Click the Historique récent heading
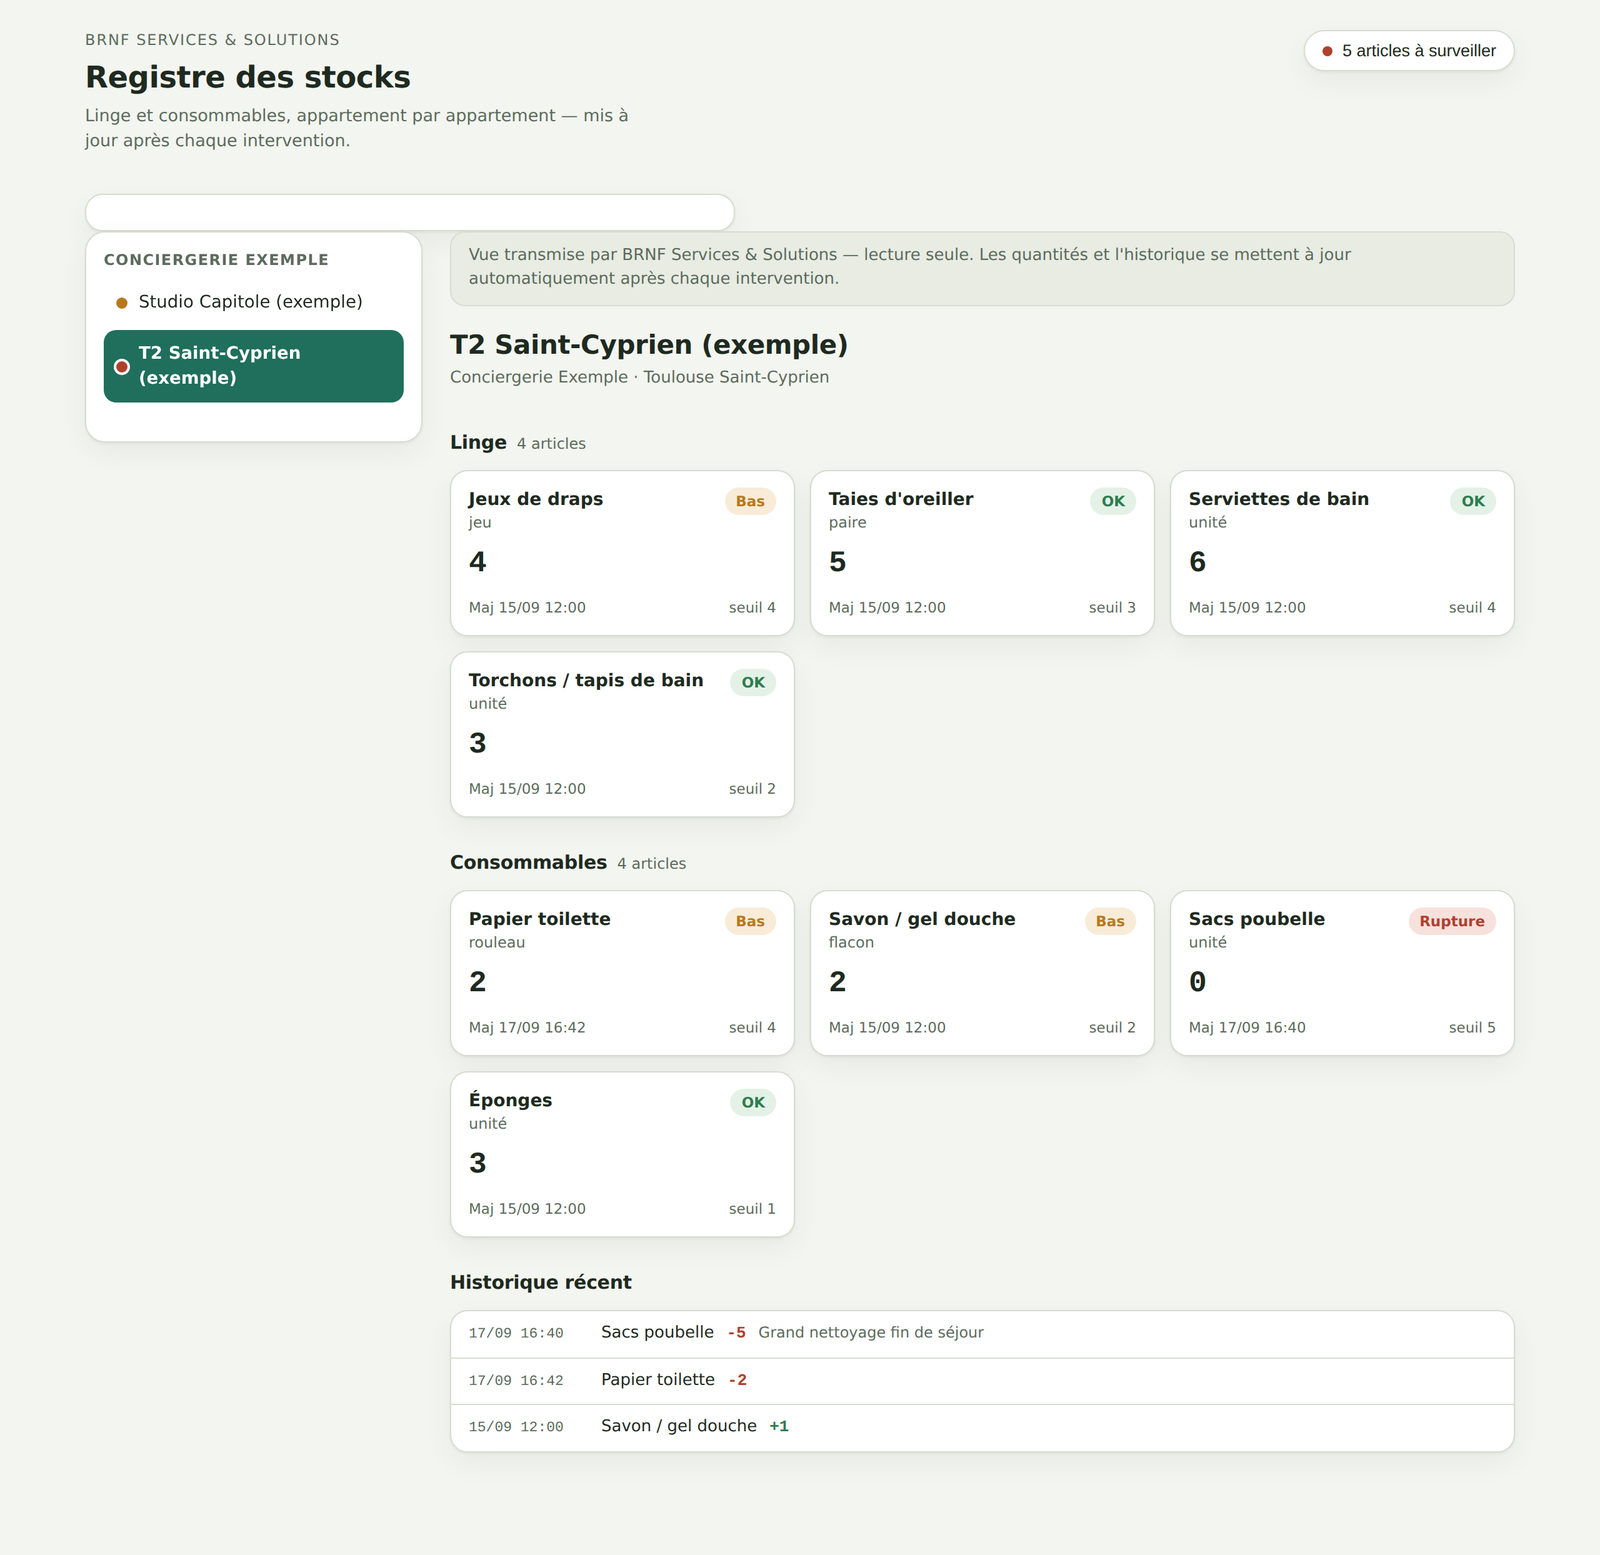Viewport: 1600px width, 1555px height. (x=541, y=1282)
